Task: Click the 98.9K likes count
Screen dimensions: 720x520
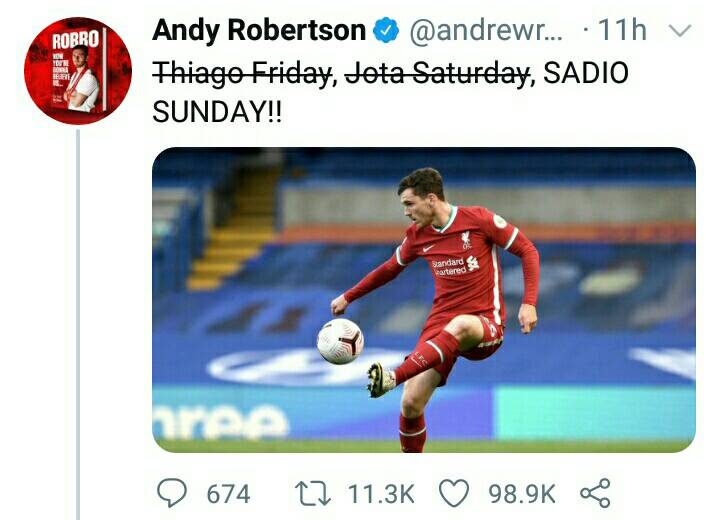Action: coord(522,494)
